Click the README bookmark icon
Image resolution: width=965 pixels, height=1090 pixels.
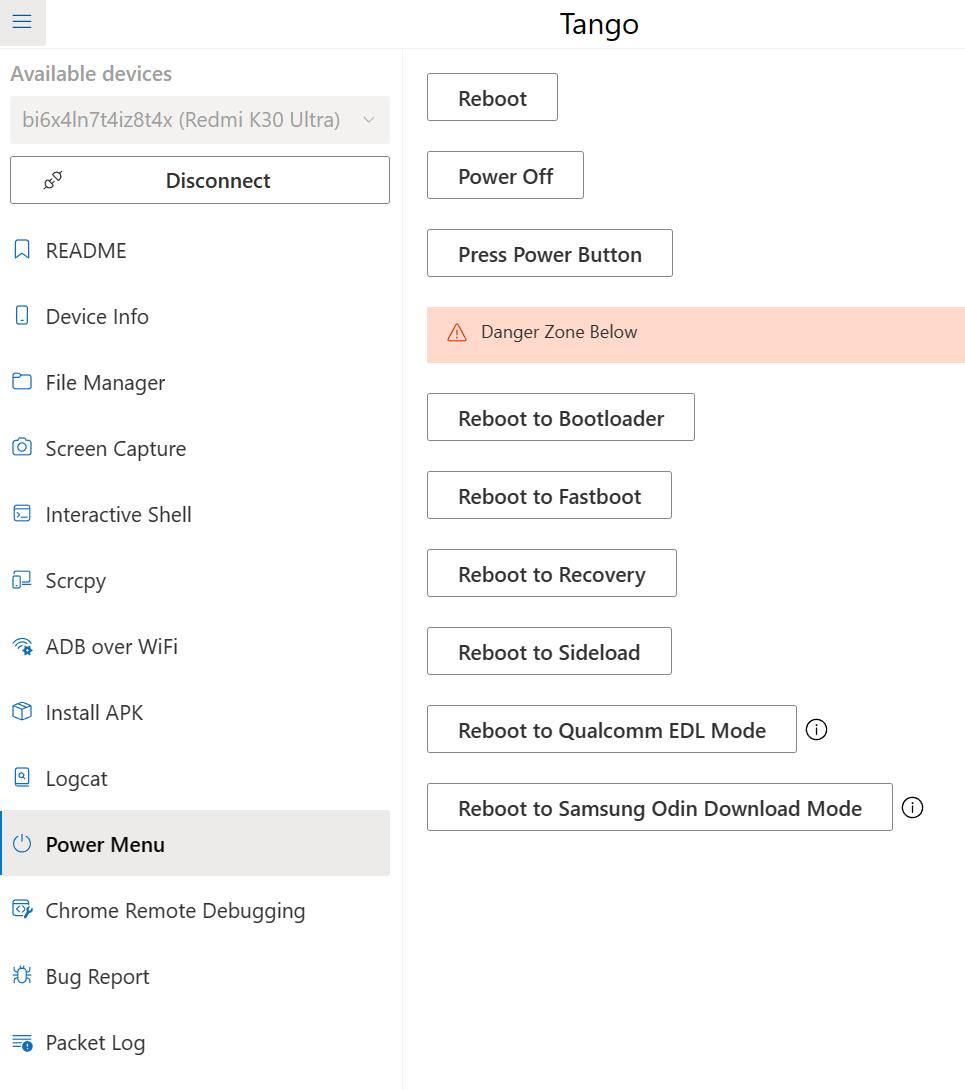(22, 250)
